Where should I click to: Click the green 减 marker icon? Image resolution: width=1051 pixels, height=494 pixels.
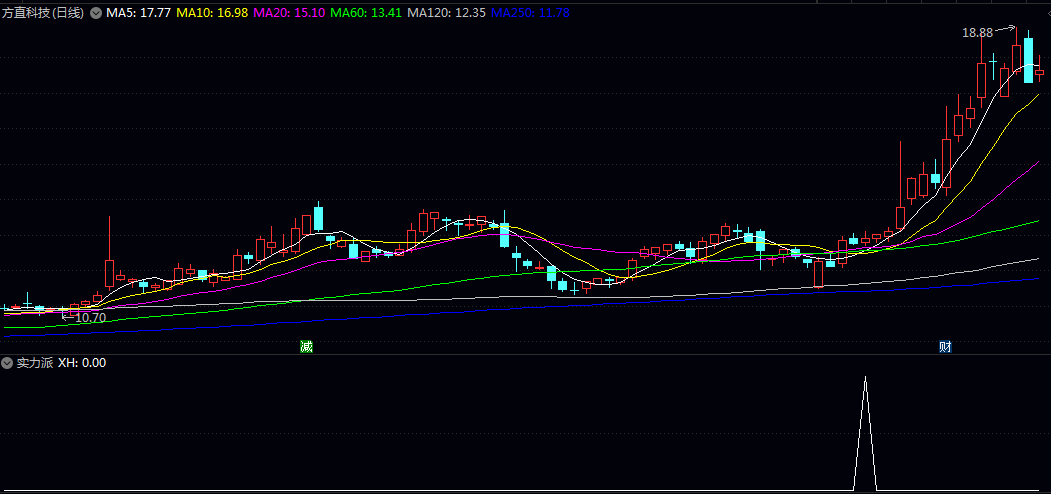tap(306, 347)
